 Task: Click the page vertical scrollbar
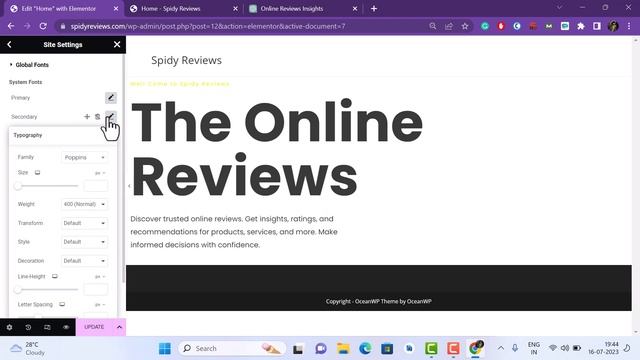pyautogui.click(x=636, y=186)
